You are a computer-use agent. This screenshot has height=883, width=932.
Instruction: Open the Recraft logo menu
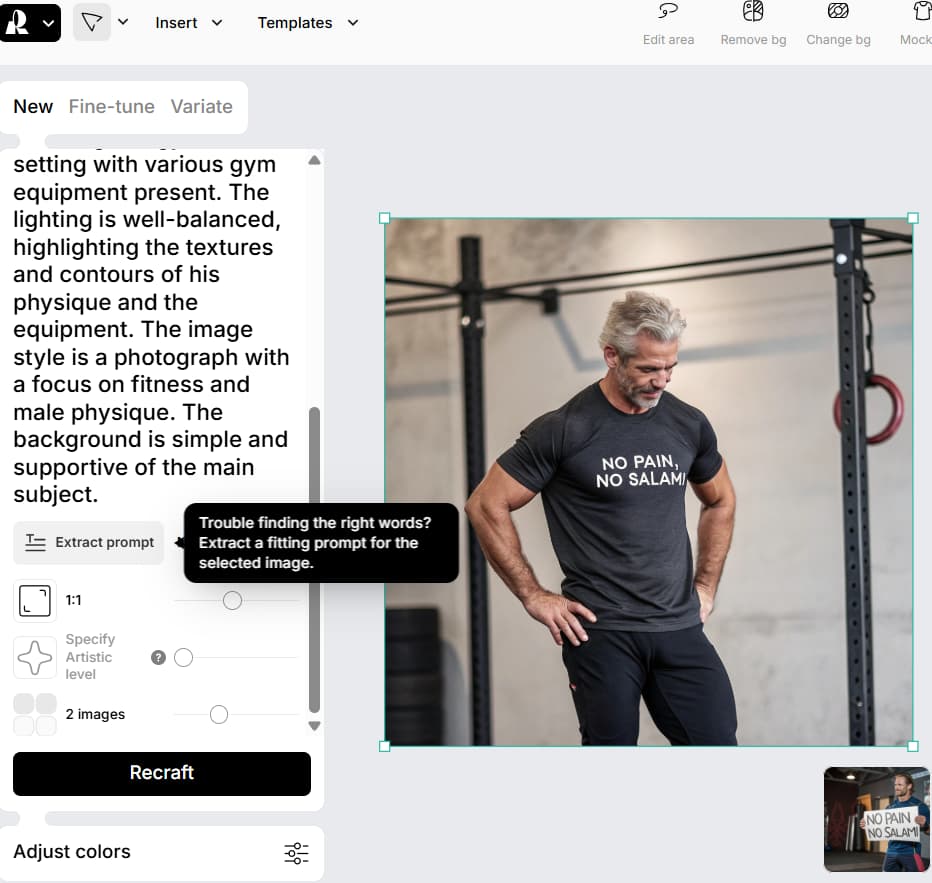[30, 23]
